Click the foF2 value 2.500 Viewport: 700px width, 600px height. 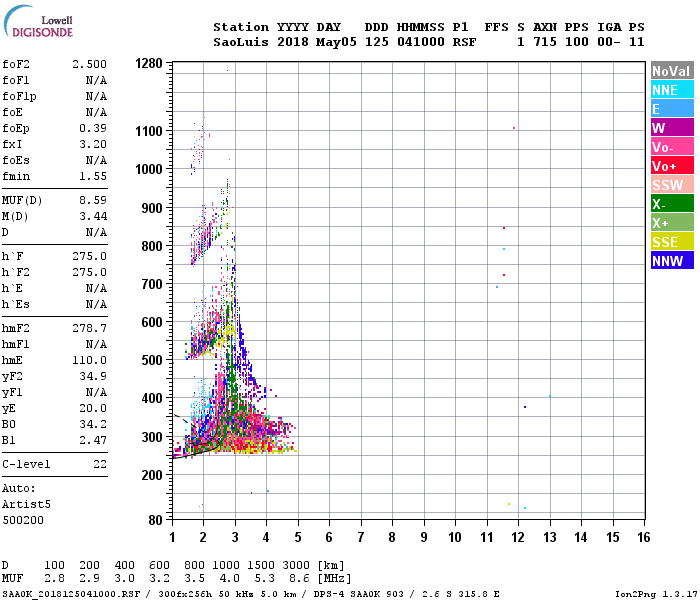click(90, 64)
